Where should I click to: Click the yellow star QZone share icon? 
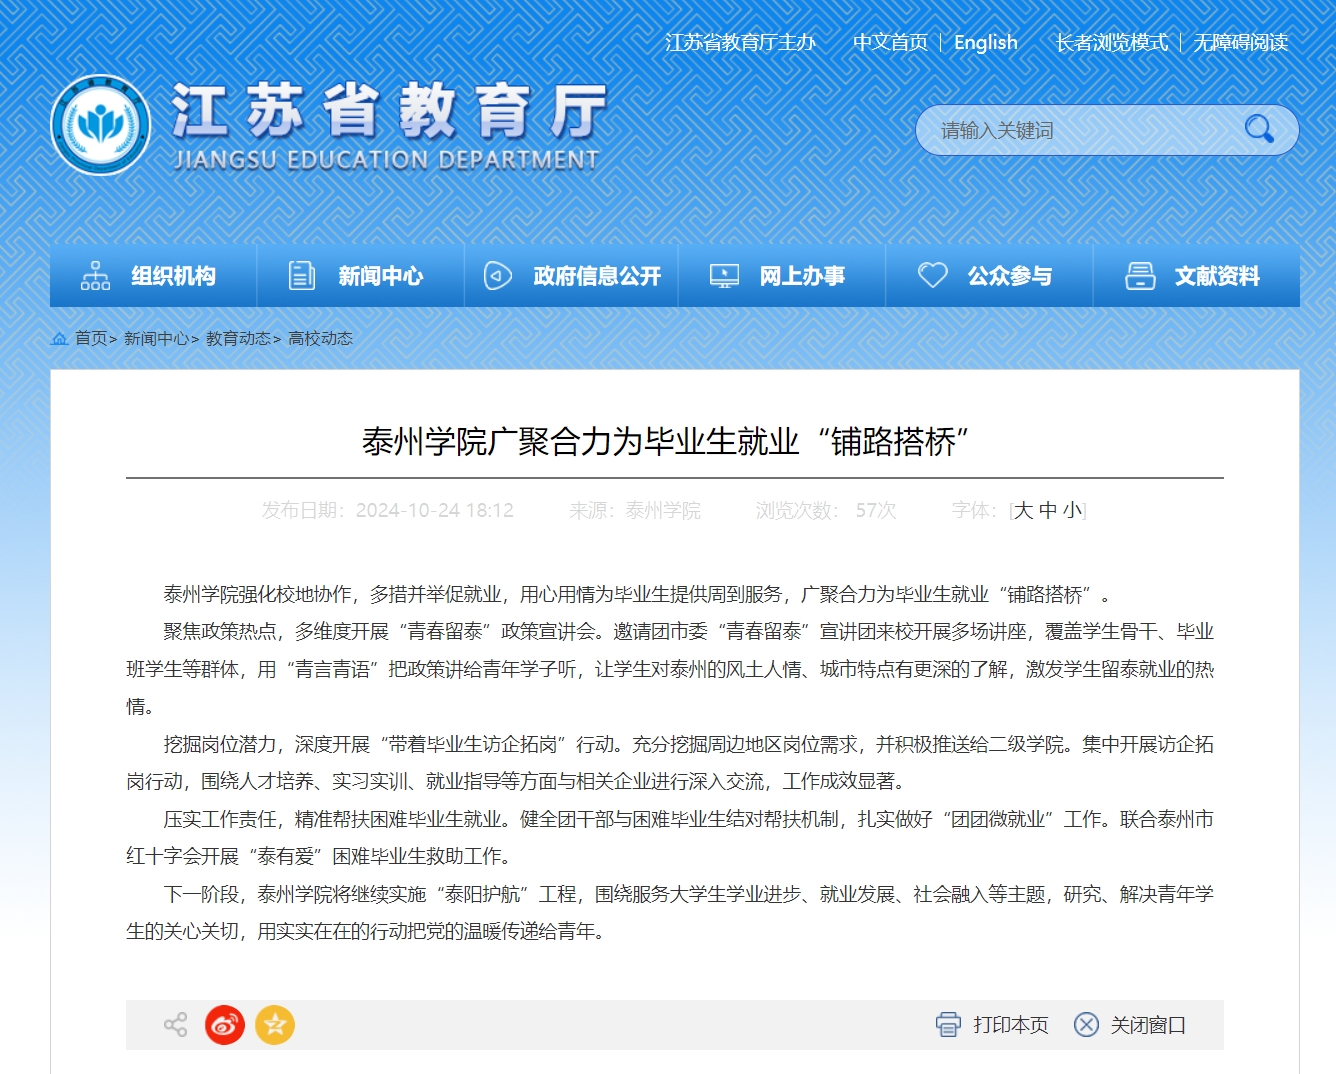[x=275, y=1025]
